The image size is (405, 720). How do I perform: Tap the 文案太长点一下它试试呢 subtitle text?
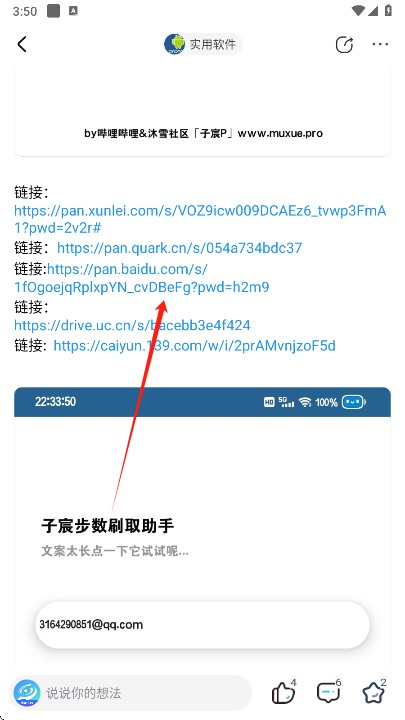point(115,551)
